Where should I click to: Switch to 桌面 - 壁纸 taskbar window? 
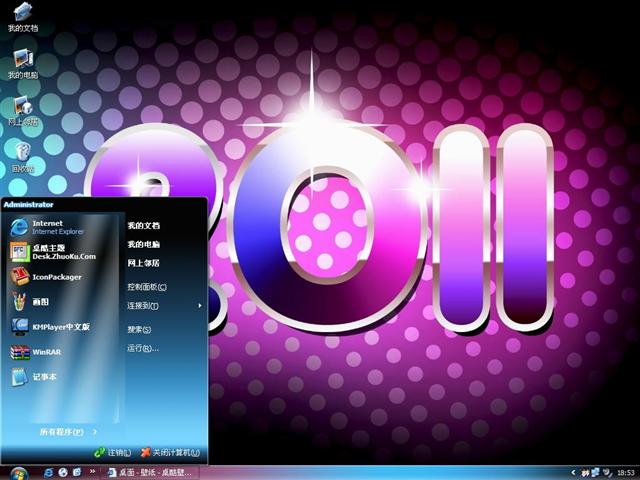point(149,473)
